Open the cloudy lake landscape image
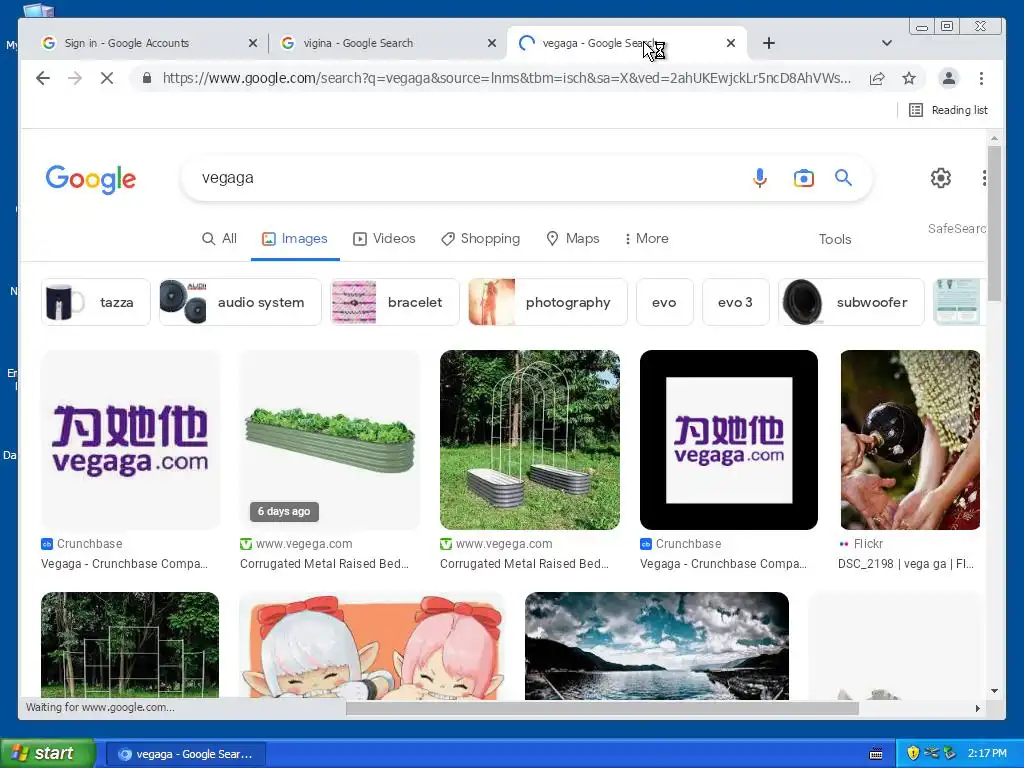This screenshot has height=768, width=1024. coord(656,646)
